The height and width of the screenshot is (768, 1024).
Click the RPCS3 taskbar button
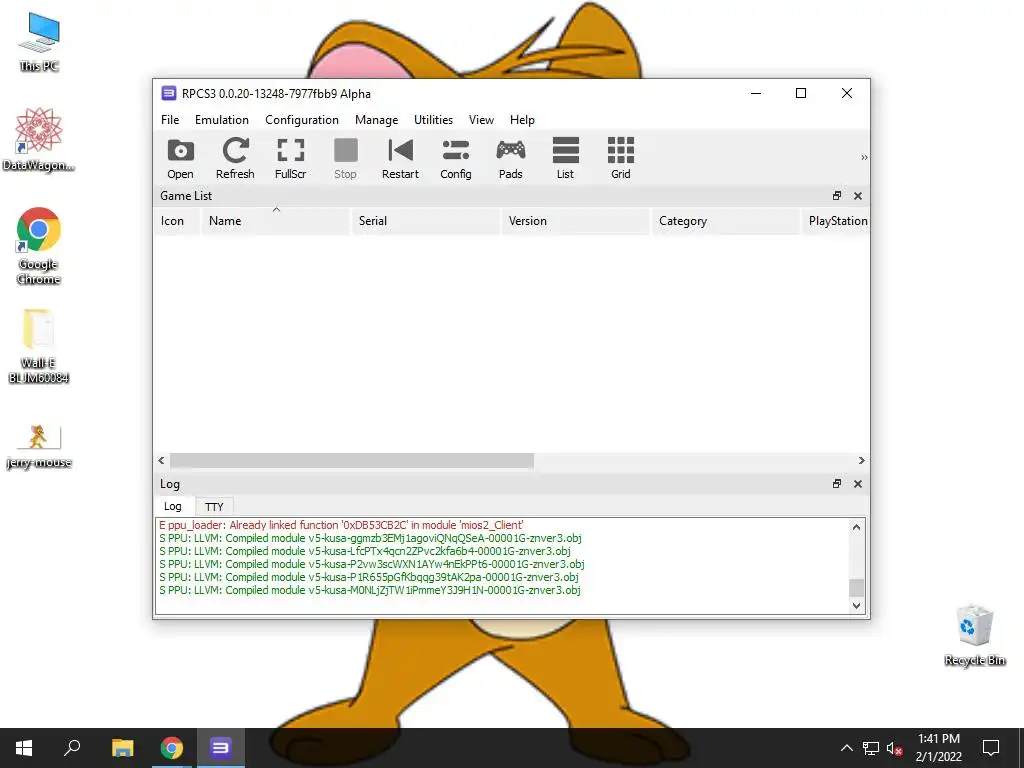click(x=221, y=748)
